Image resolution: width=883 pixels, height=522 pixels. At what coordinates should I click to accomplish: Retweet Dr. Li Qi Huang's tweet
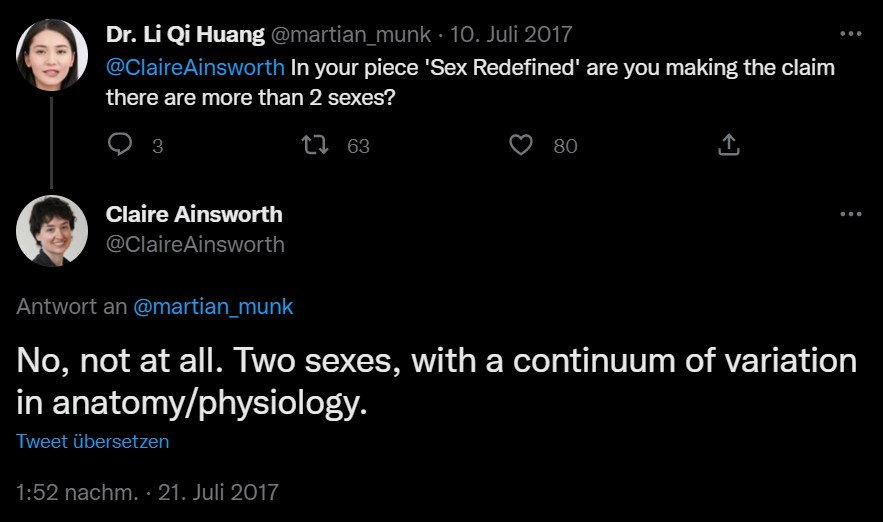click(315, 145)
